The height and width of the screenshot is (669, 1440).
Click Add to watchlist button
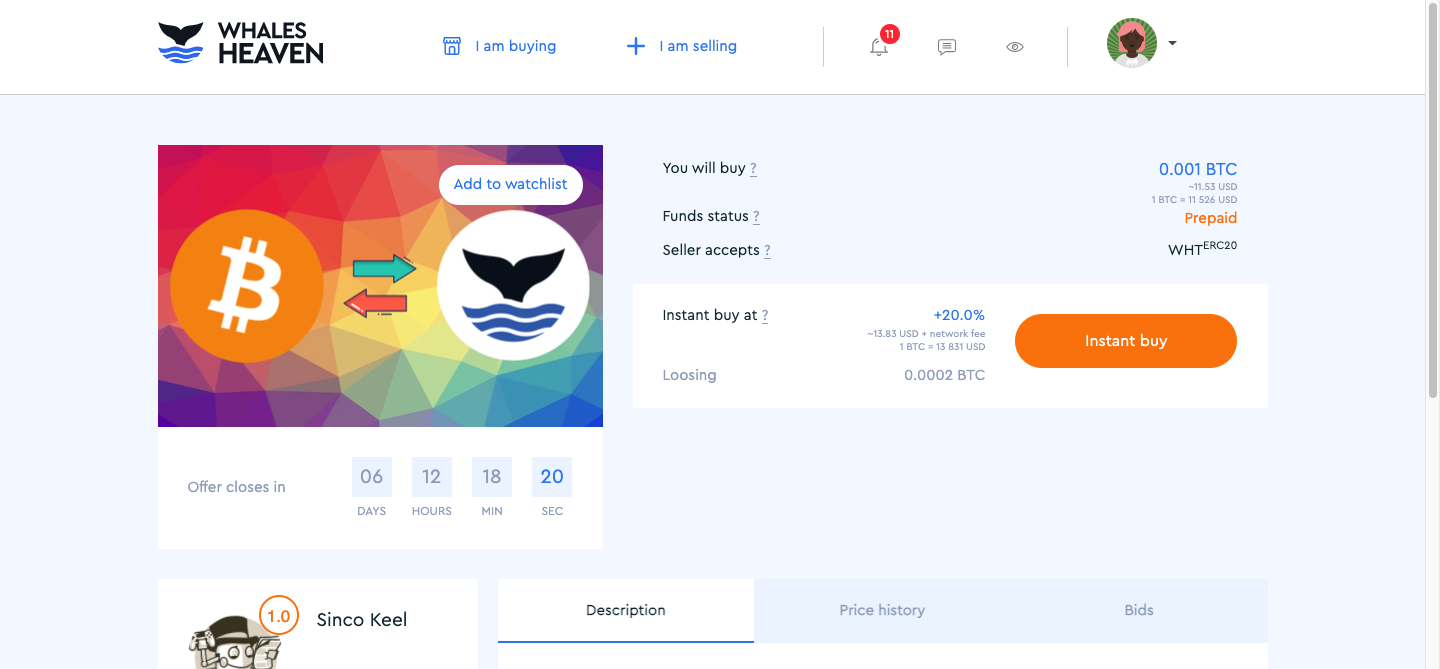point(510,184)
